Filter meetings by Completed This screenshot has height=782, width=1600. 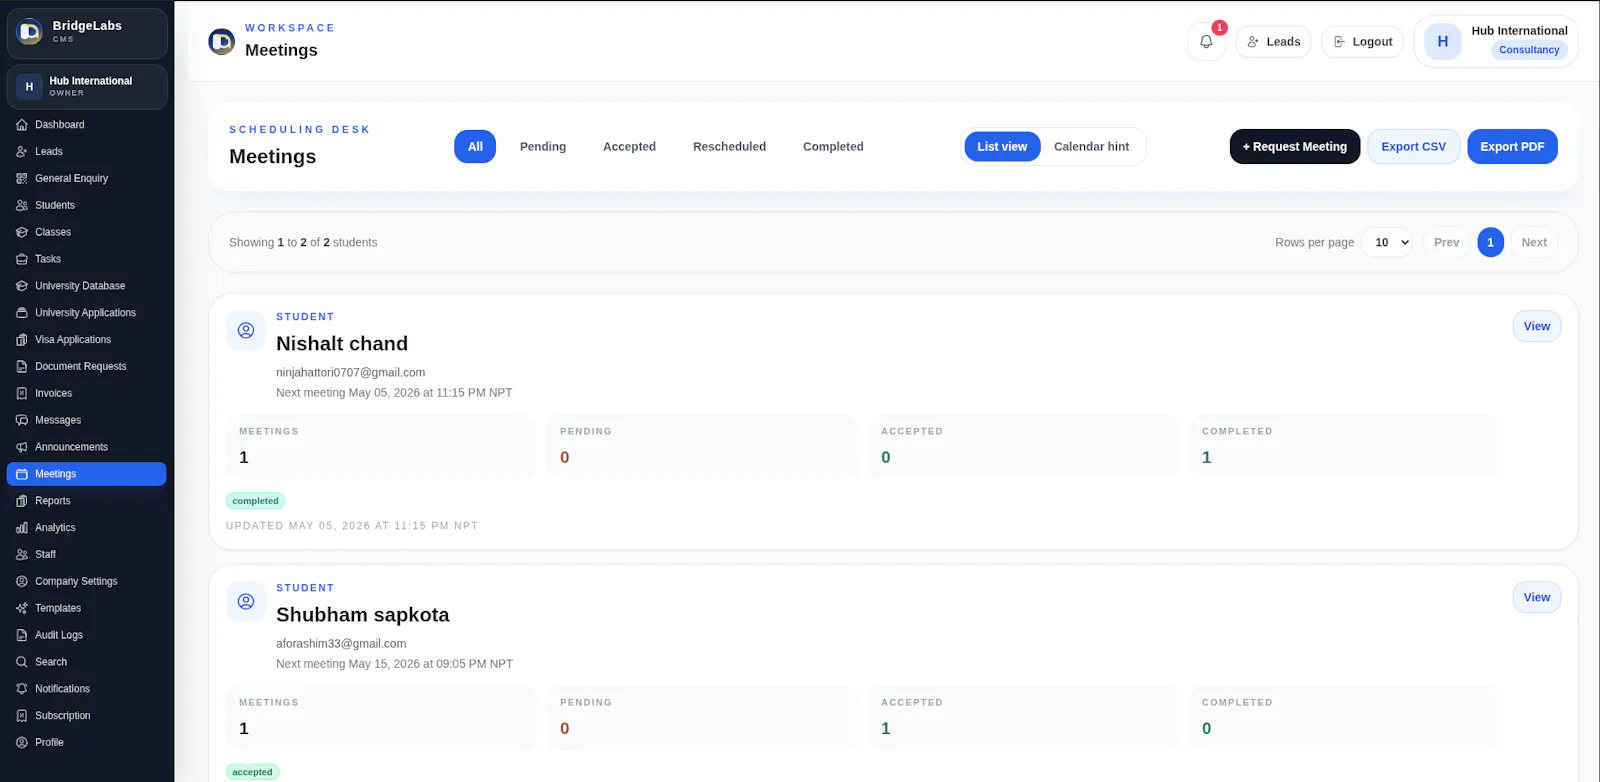[833, 147]
